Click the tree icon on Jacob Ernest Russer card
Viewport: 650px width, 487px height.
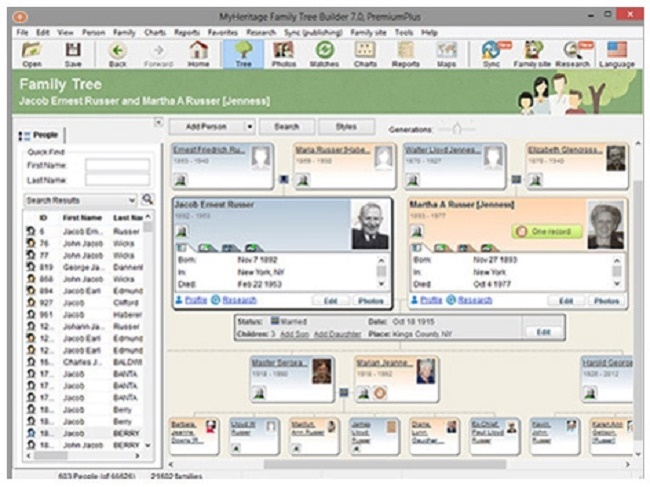pos(182,231)
